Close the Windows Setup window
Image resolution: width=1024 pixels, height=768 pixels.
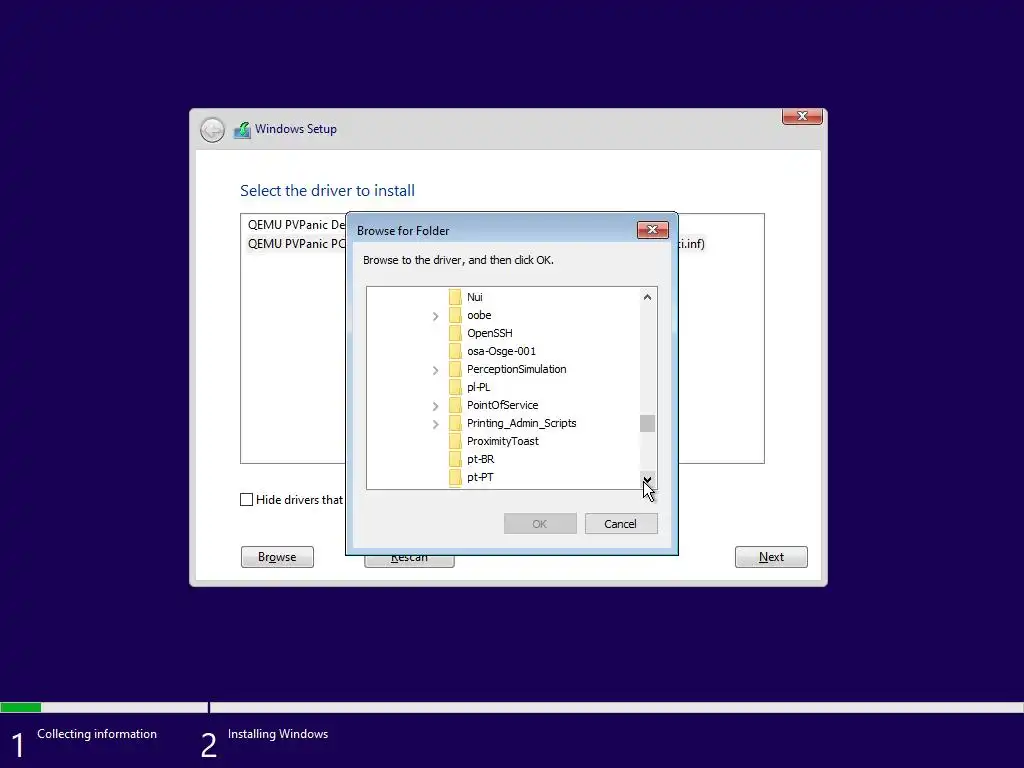point(802,116)
